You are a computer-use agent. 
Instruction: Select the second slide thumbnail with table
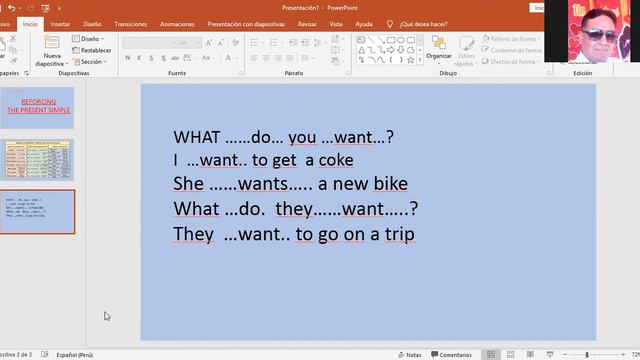37,160
